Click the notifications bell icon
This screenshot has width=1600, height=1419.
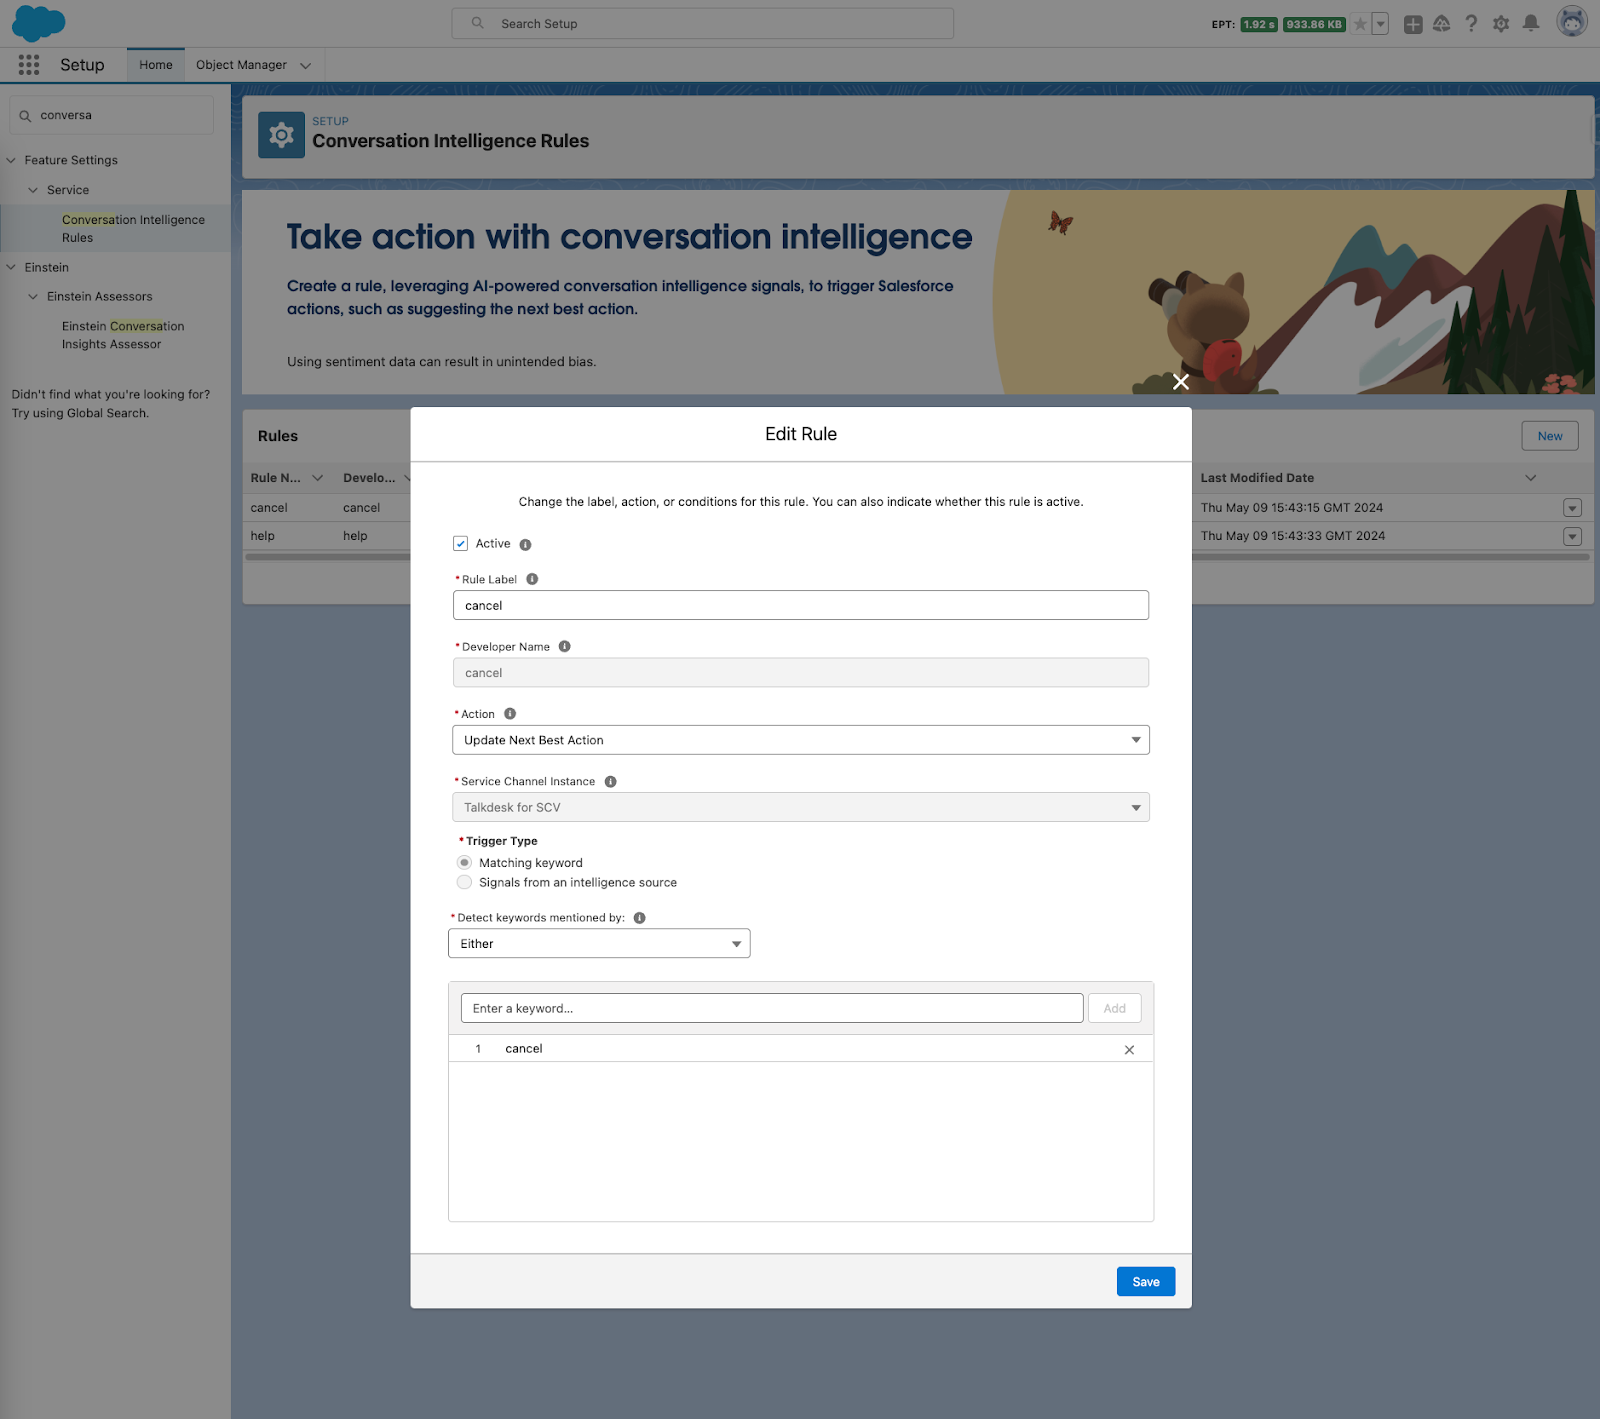coord(1530,24)
